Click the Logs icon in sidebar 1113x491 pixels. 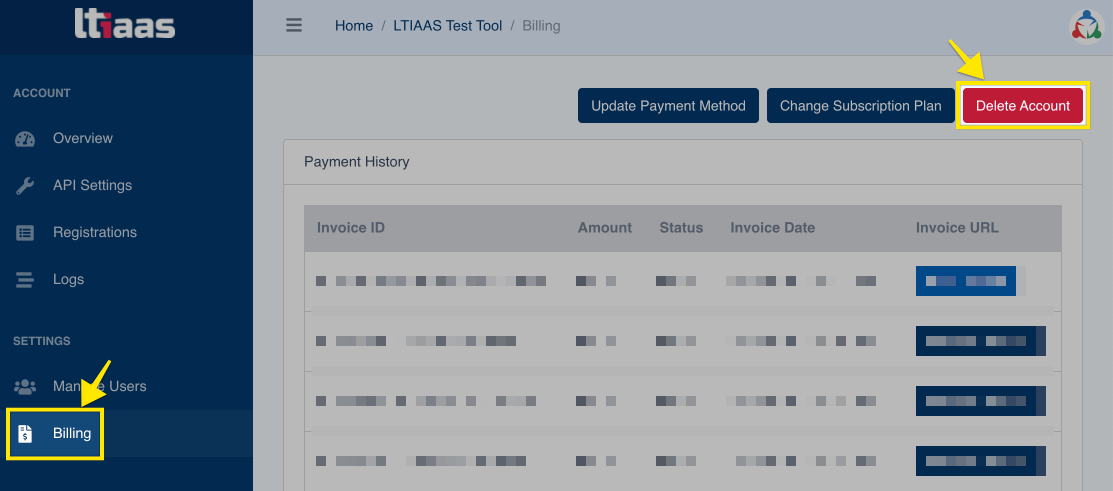(25, 280)
